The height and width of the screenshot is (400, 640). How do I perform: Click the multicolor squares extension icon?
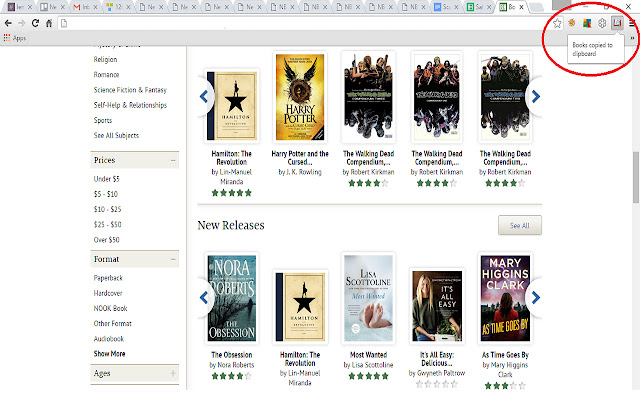587,23
